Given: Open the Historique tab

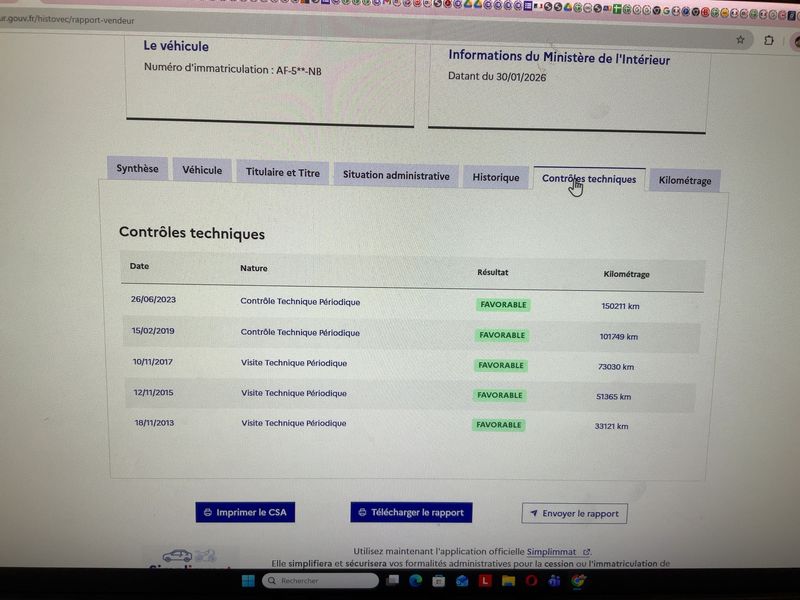Looking at the screenshot, I should 496,178.
